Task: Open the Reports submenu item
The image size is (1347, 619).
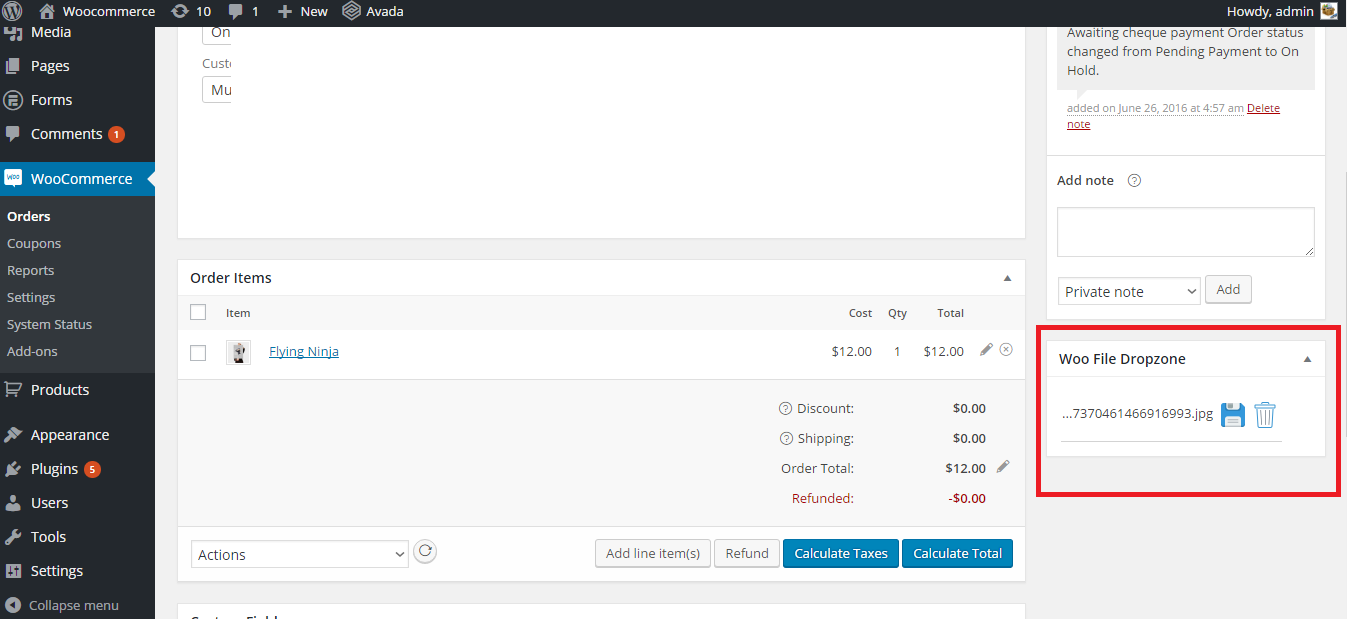Action: 30,270
